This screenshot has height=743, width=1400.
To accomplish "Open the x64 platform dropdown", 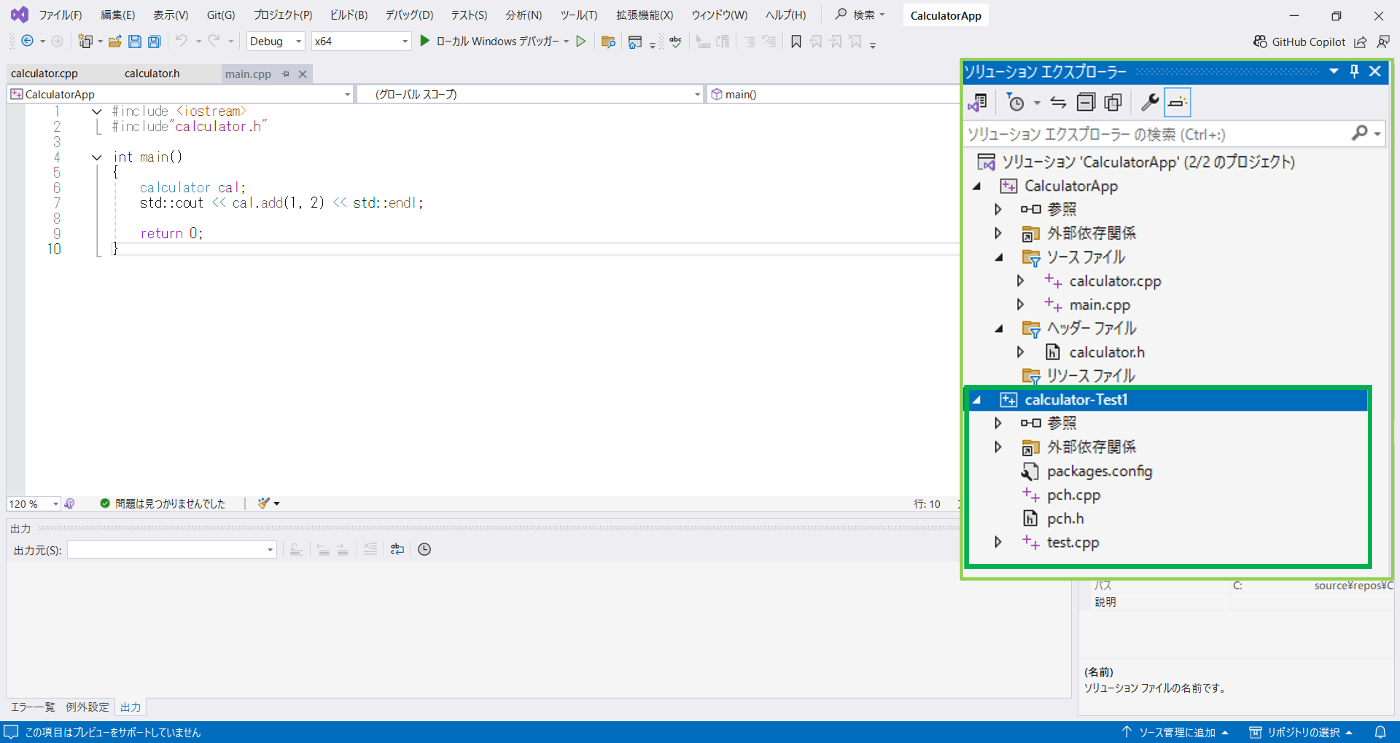I will tap(361, 41).
